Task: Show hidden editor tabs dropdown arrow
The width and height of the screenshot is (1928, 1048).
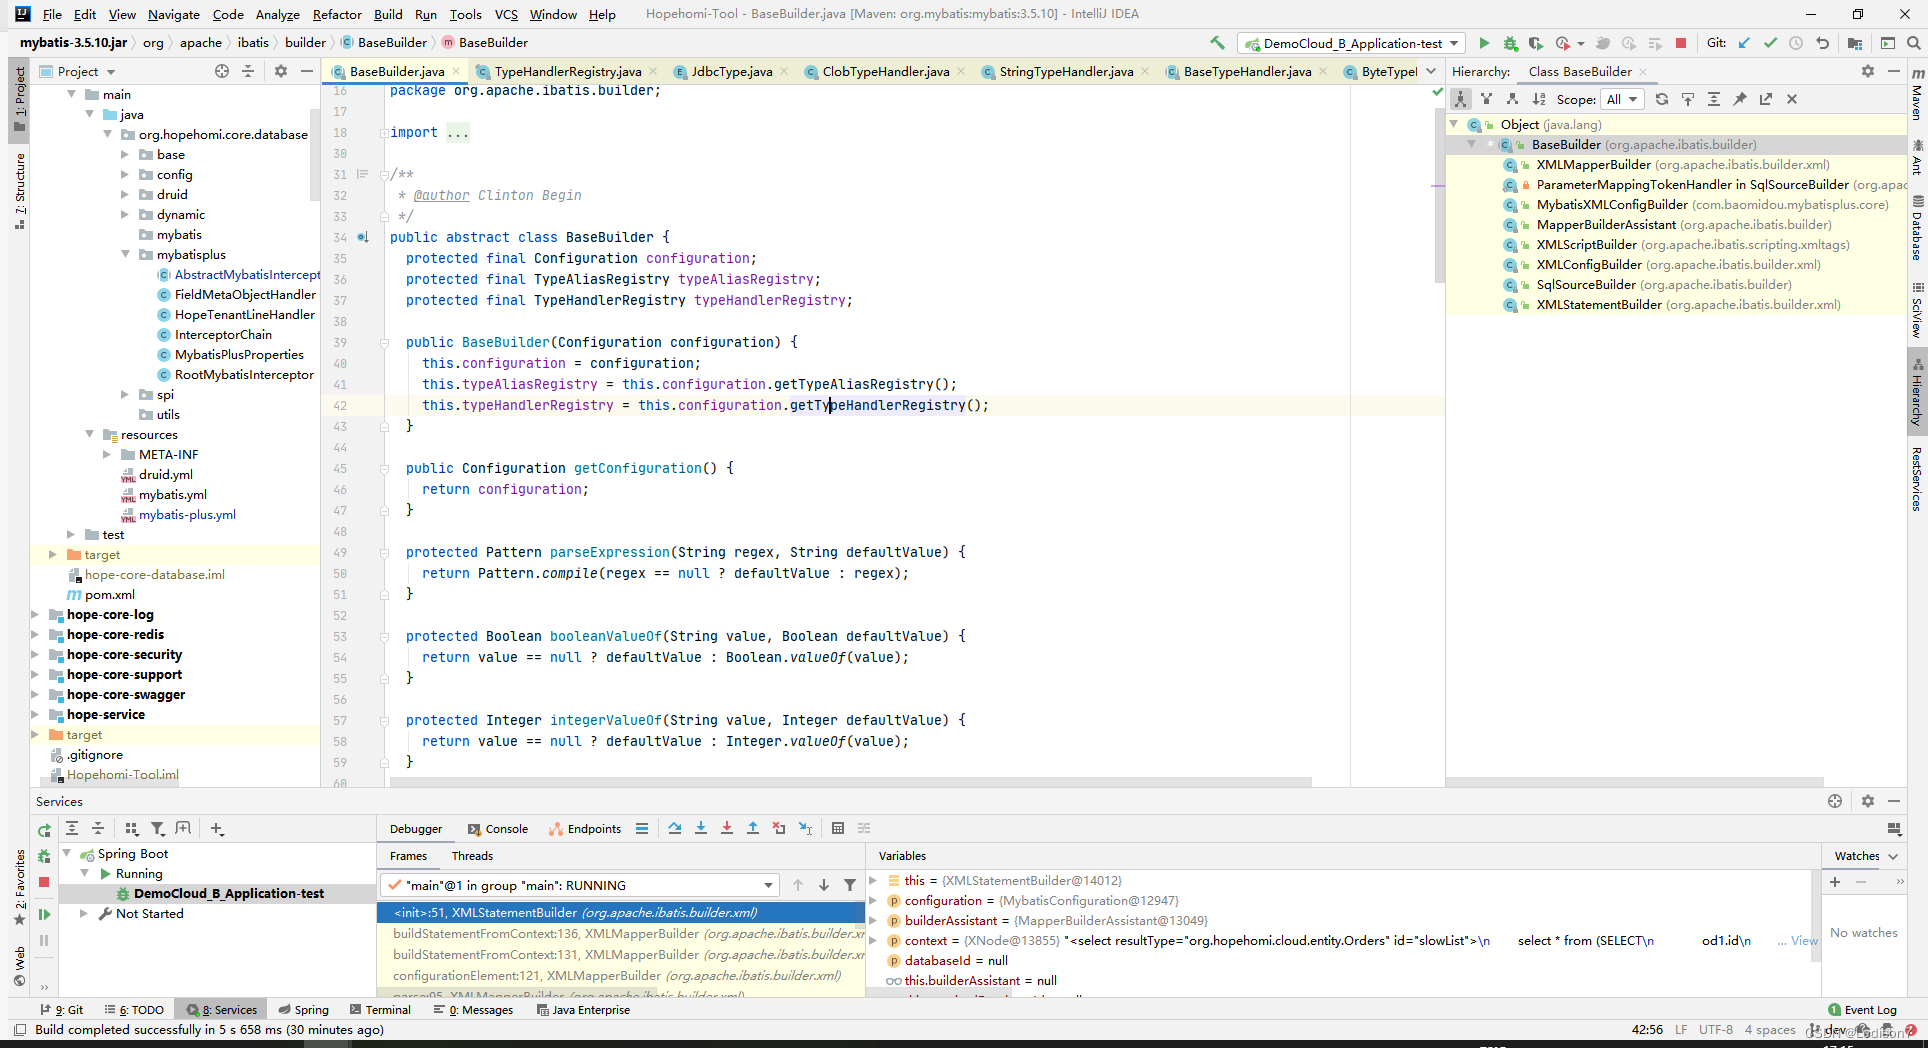Action: coord(1431,71)
